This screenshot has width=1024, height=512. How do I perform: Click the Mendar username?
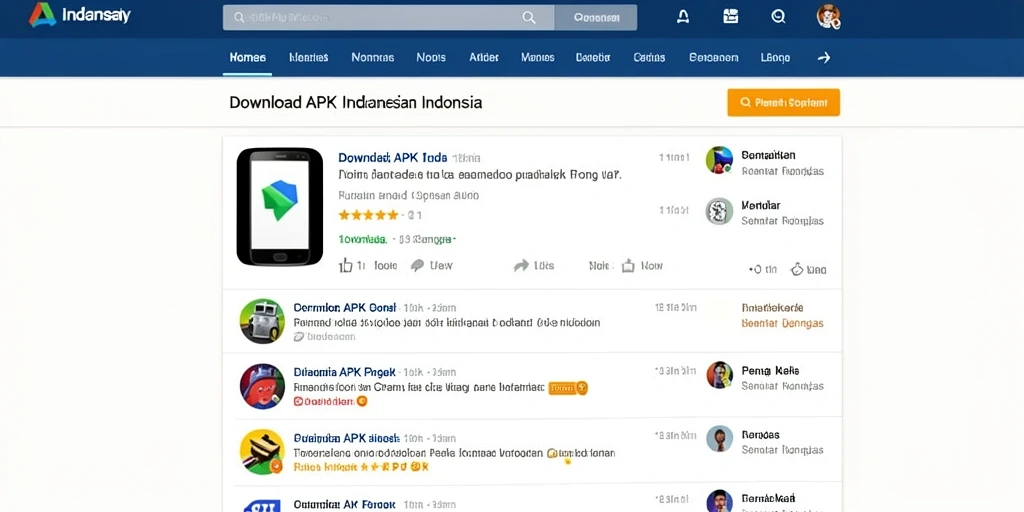coord(761,205)
